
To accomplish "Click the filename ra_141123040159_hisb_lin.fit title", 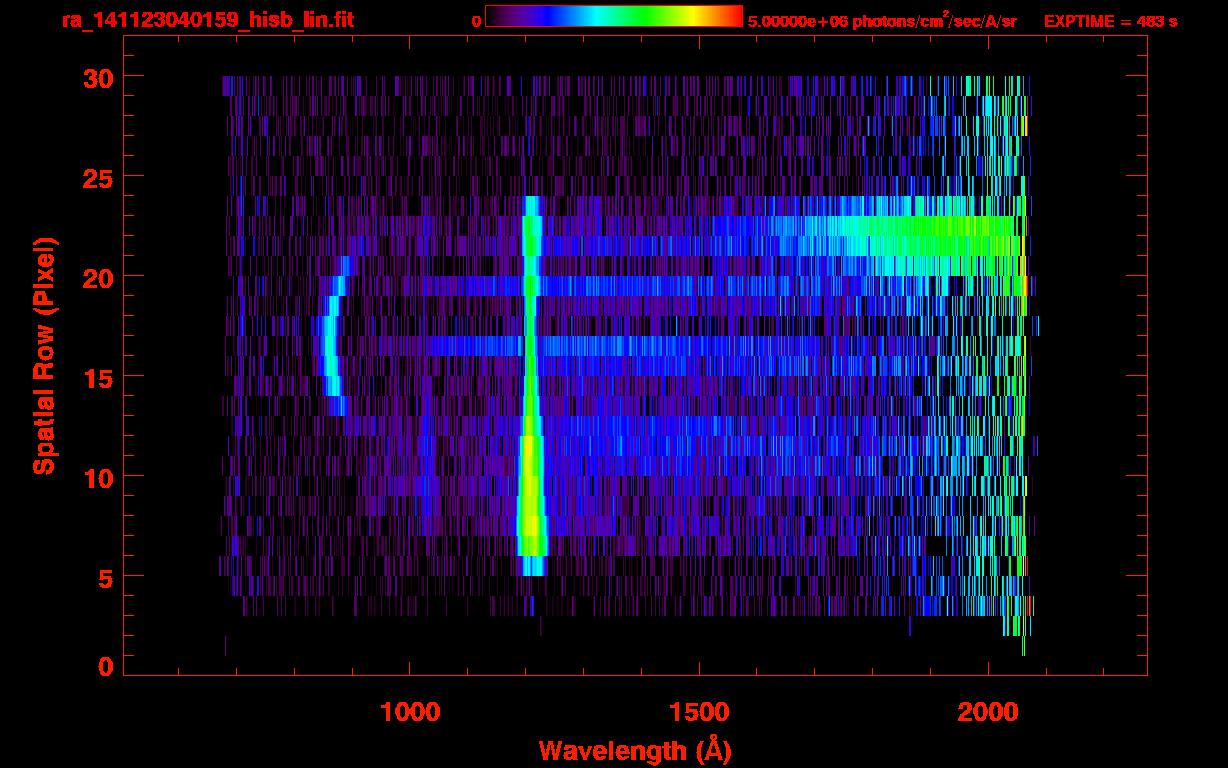I will [207, 20].
